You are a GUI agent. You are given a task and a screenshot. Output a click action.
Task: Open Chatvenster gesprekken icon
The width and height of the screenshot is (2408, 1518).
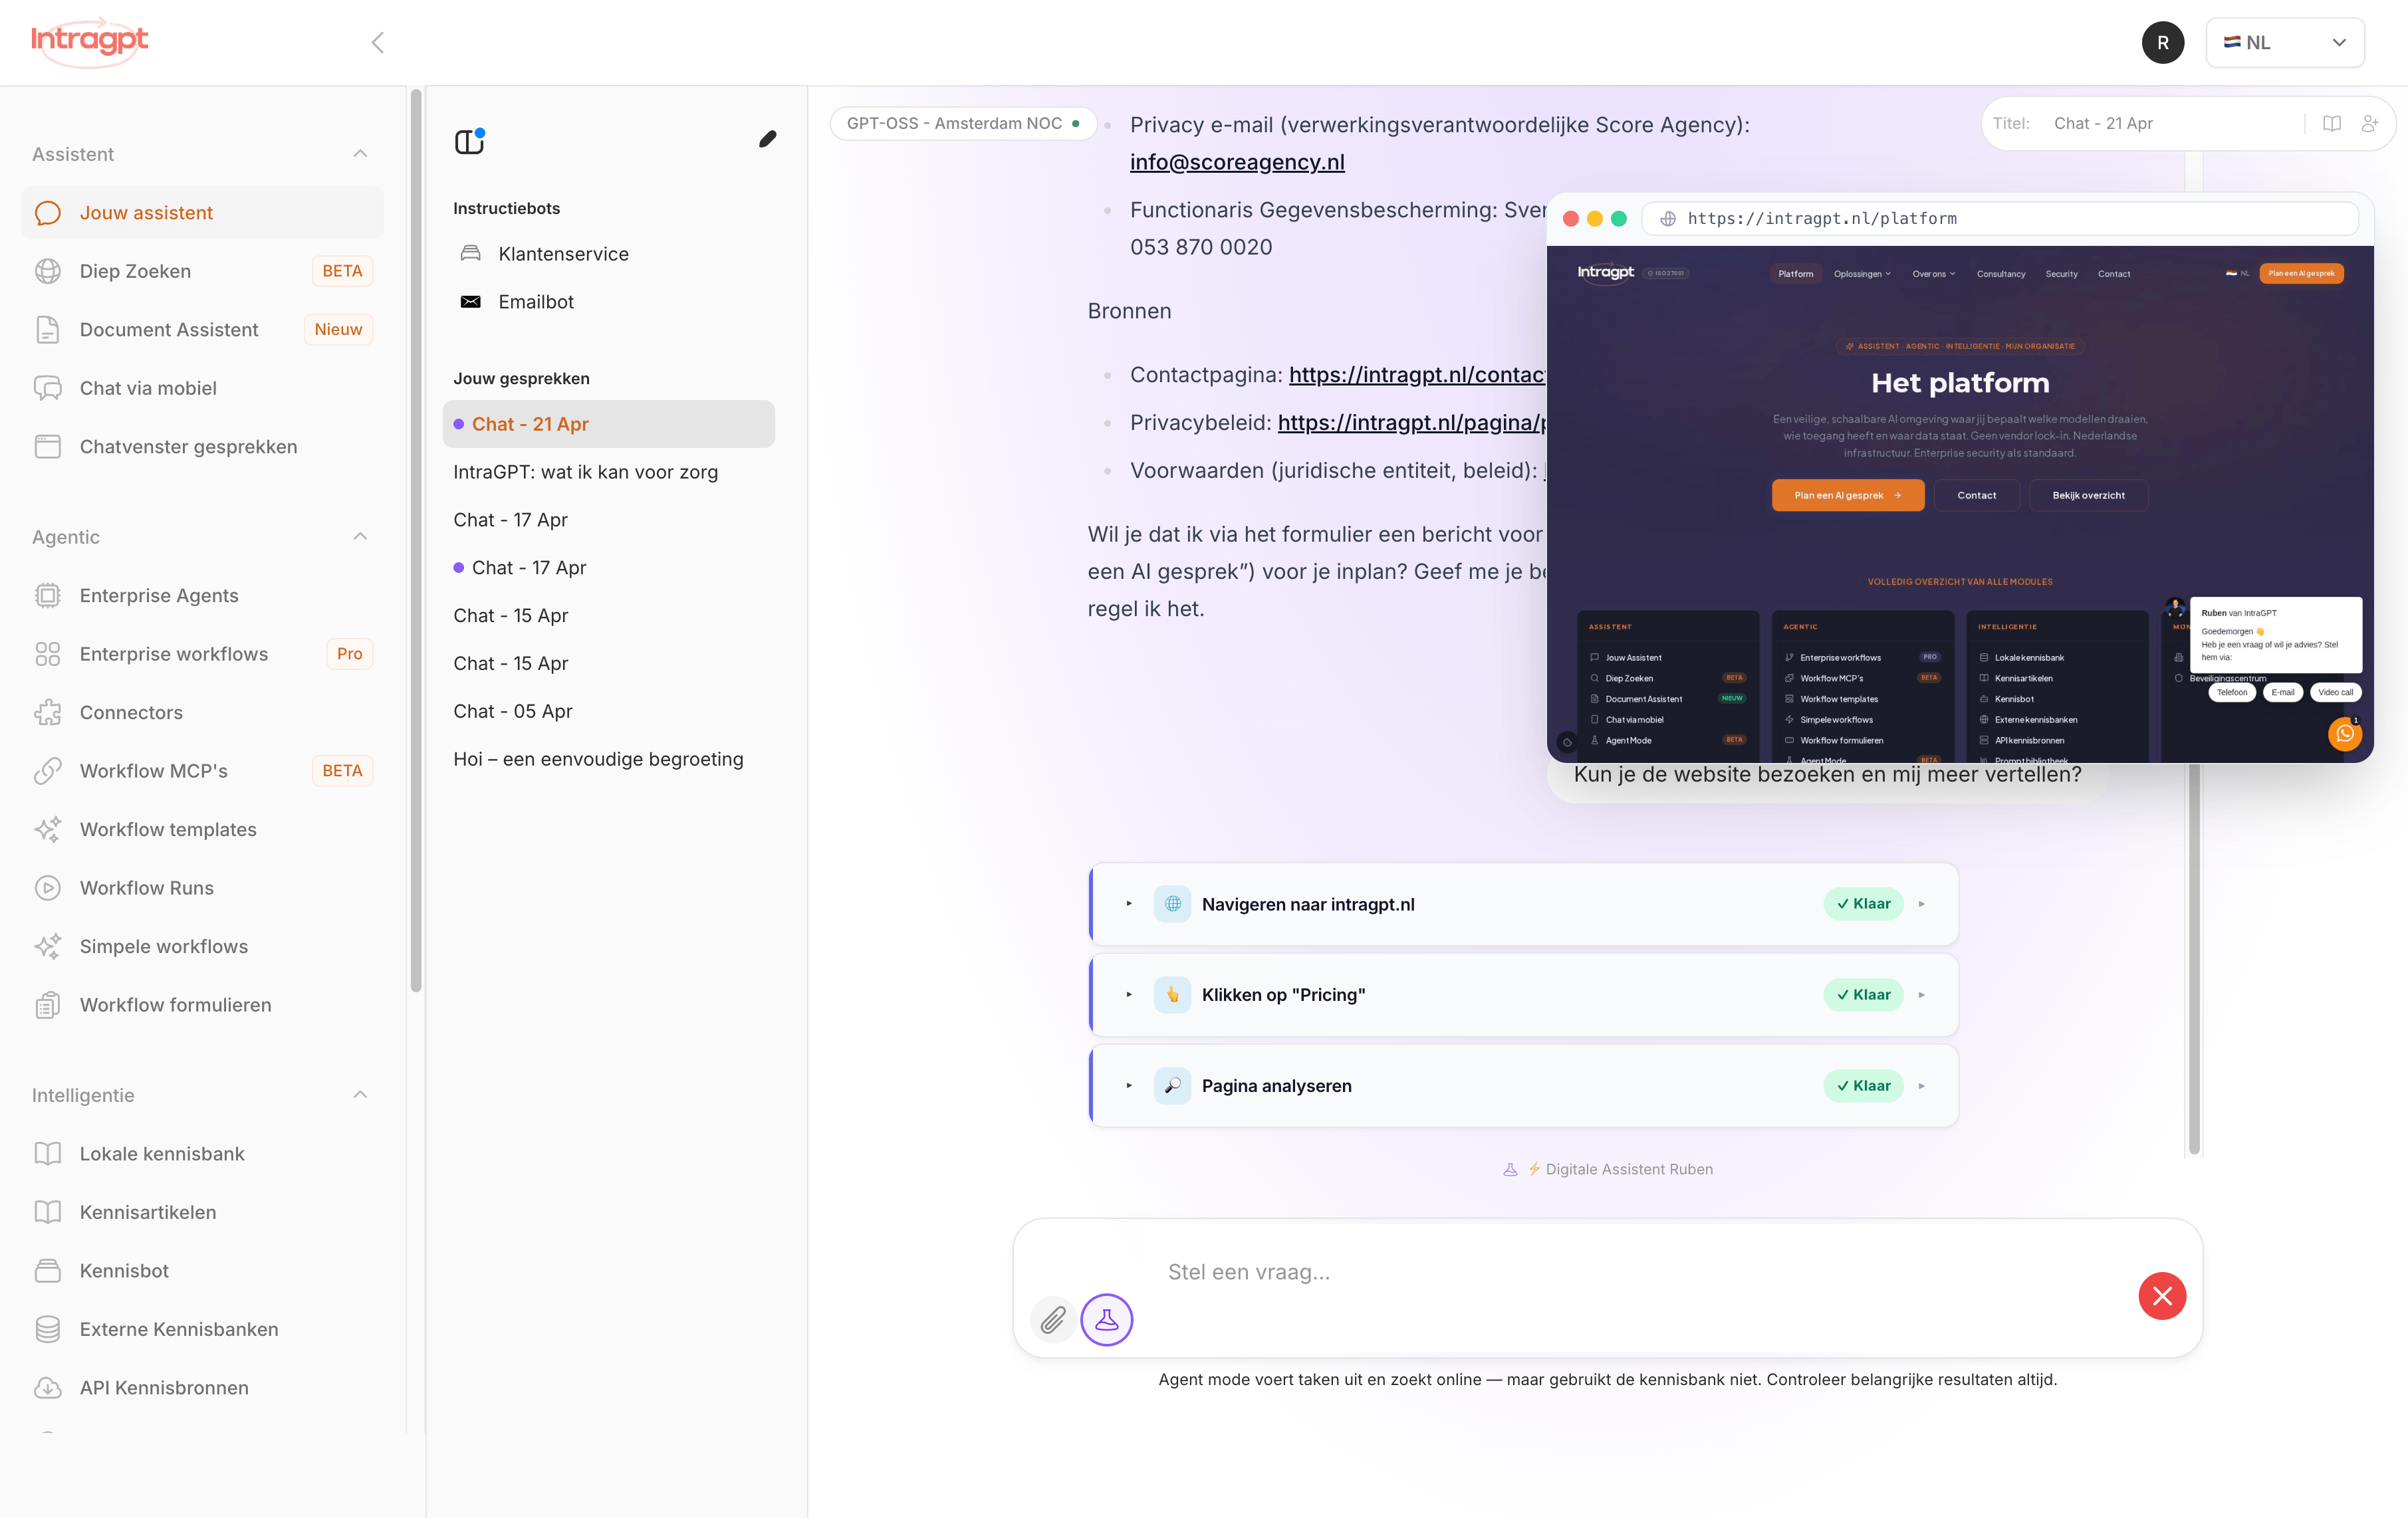tap(48, 447)
